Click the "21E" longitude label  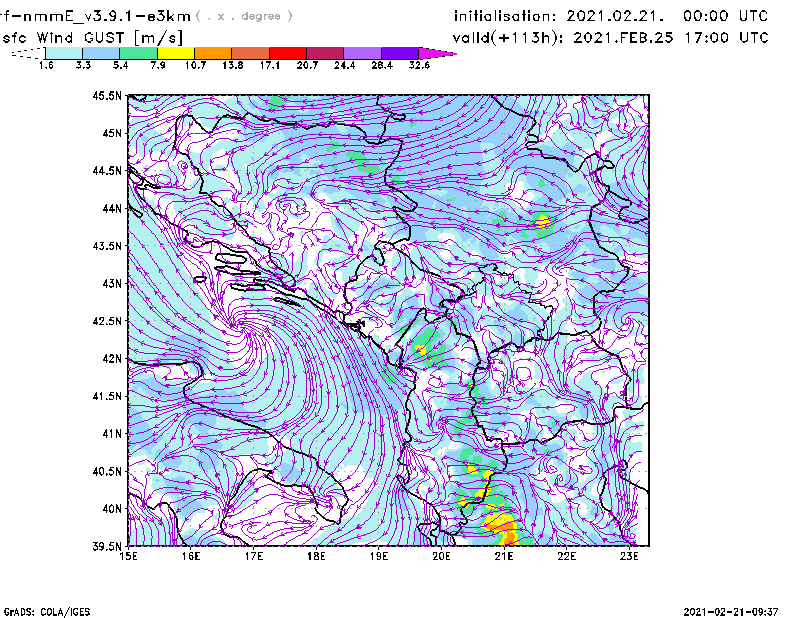(x=504, y=556)
